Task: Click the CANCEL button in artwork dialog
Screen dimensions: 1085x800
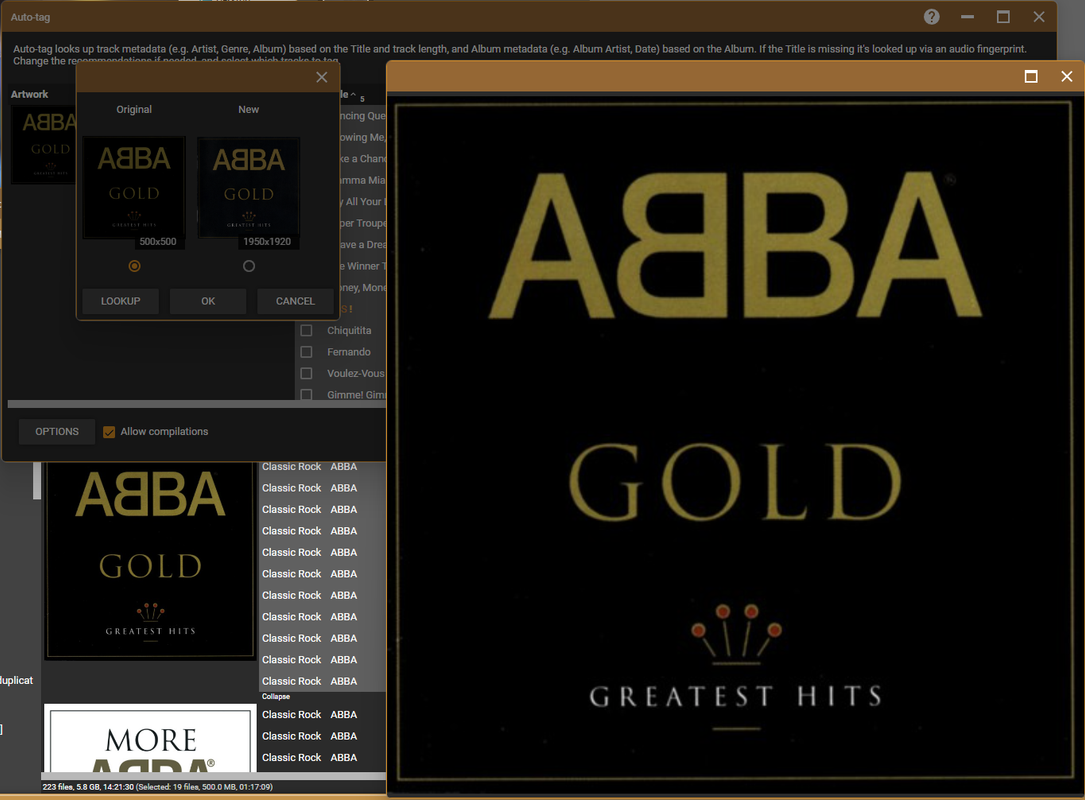Action: [295, 301]
